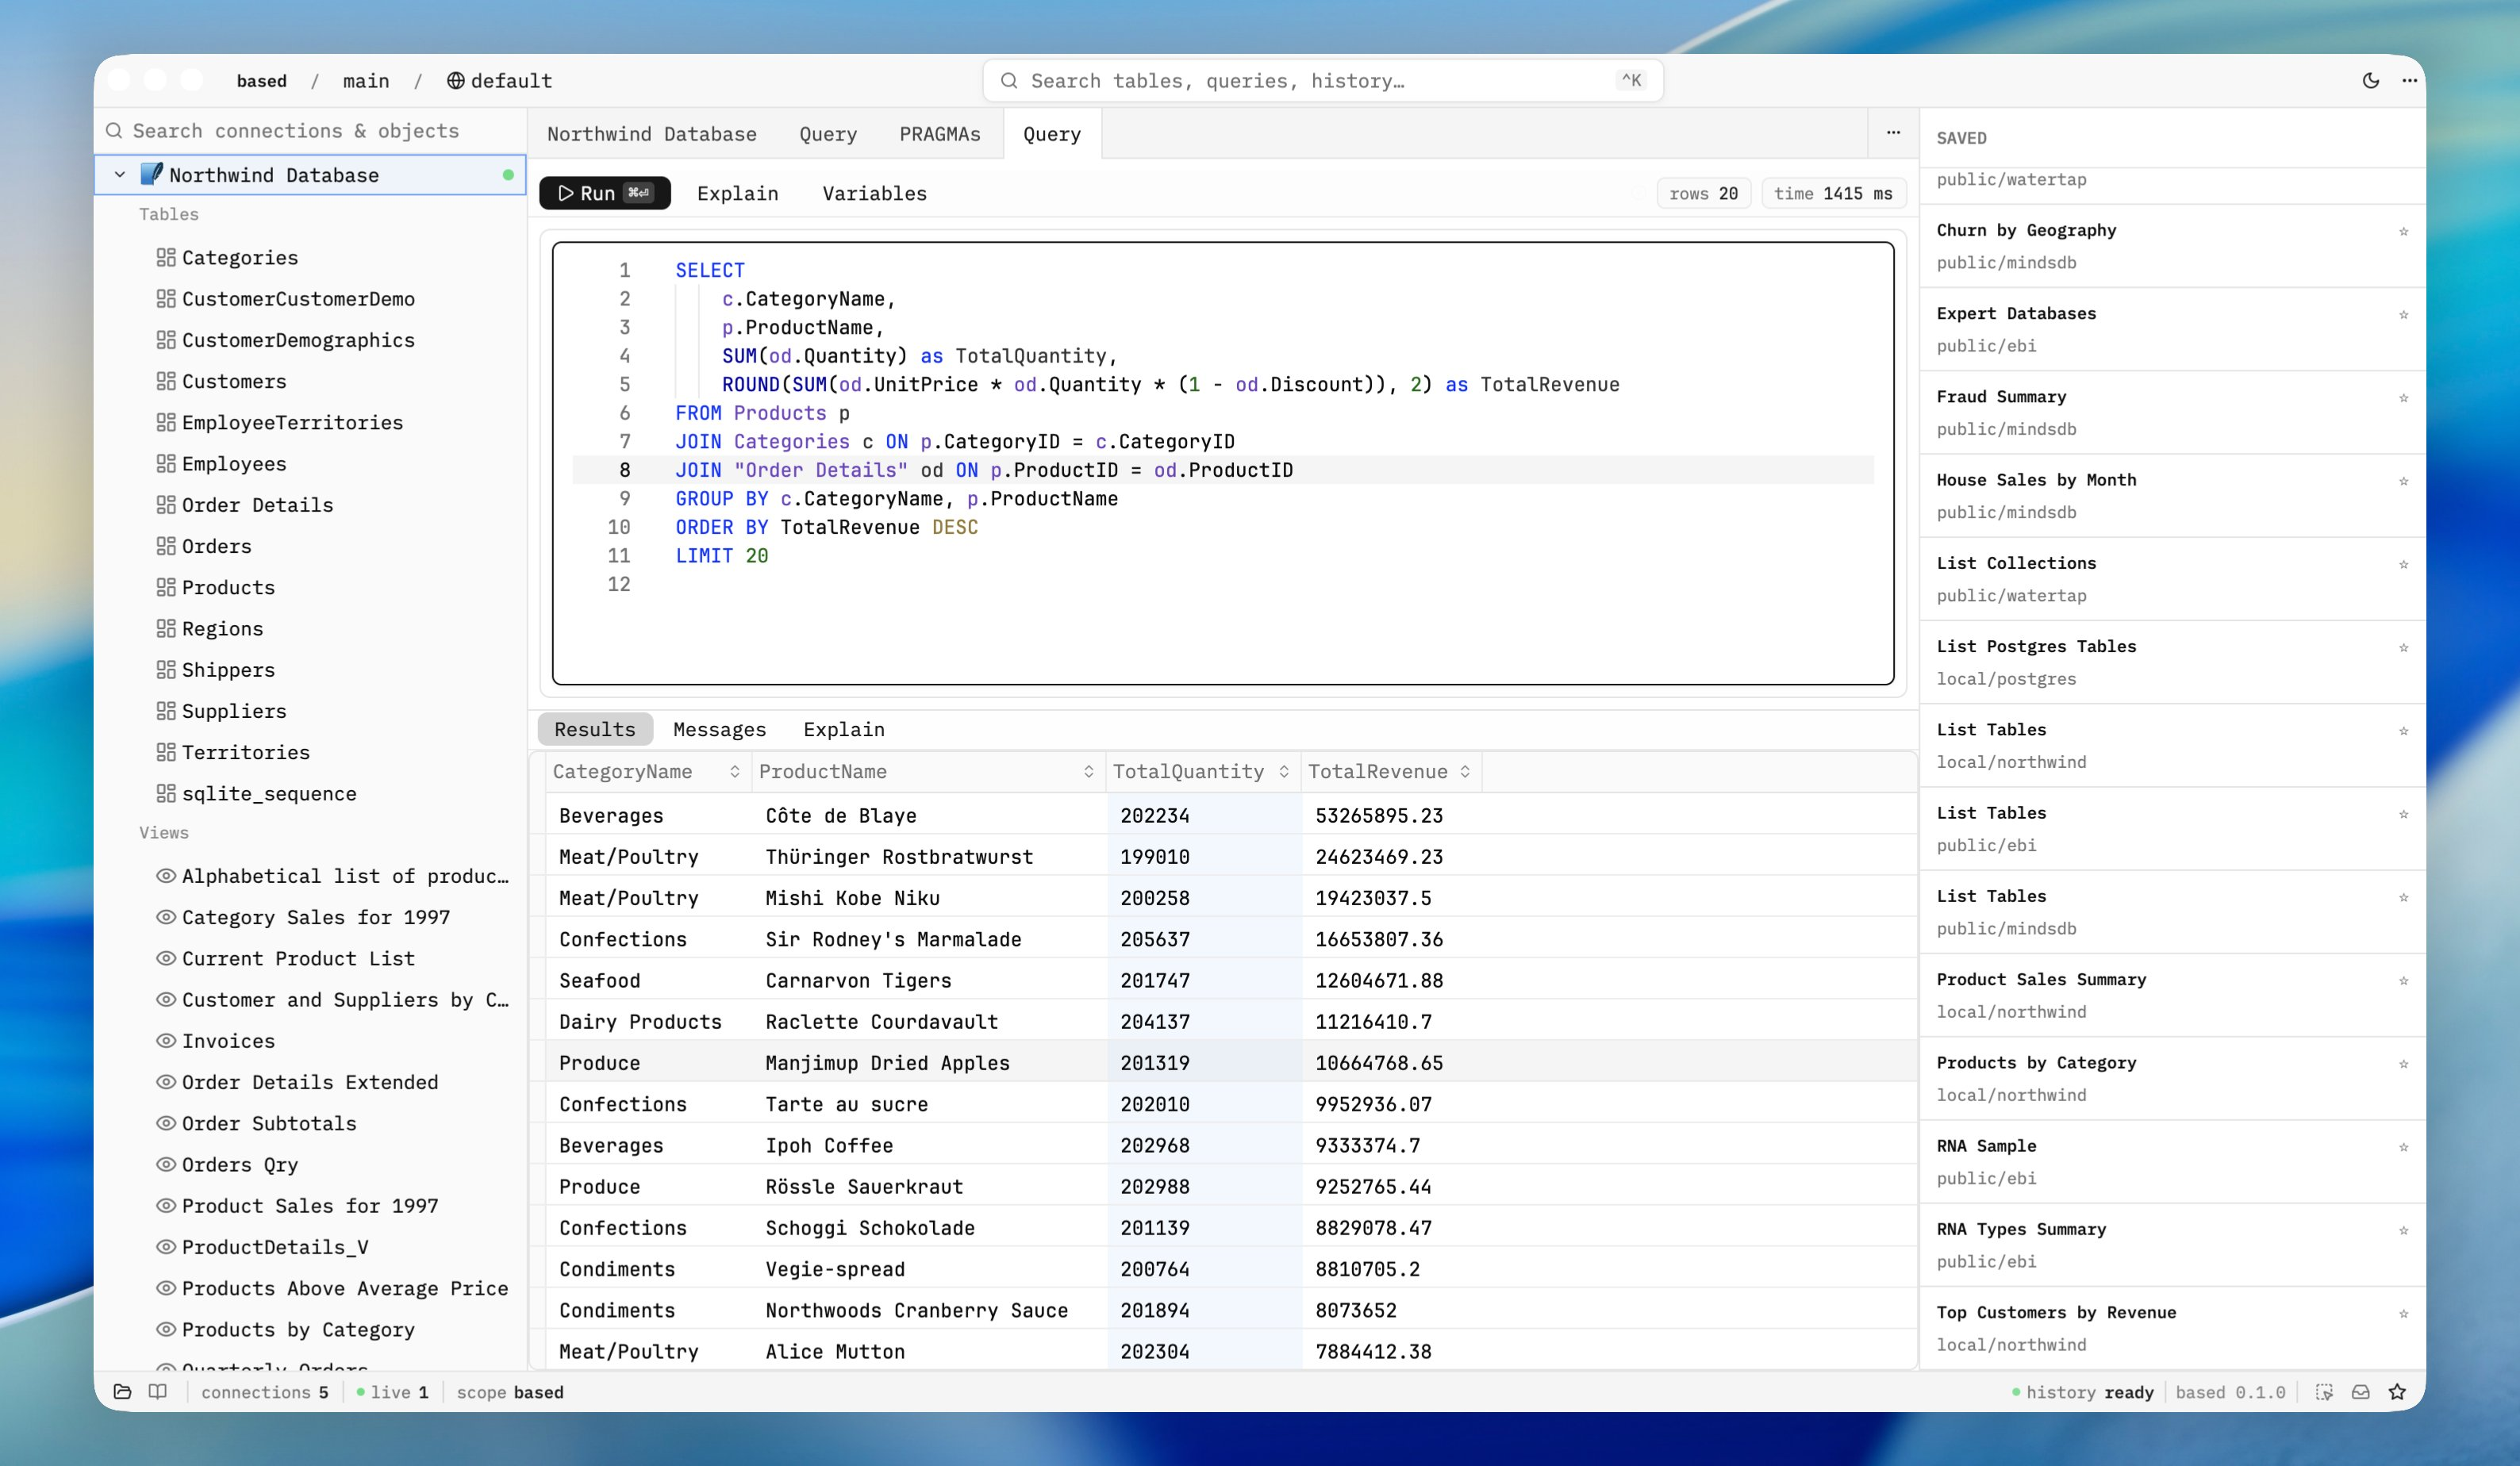Screen dimensions: 2520x1466
Task: Click the eye icon beside Current Product List
Action: click(166, 958)
